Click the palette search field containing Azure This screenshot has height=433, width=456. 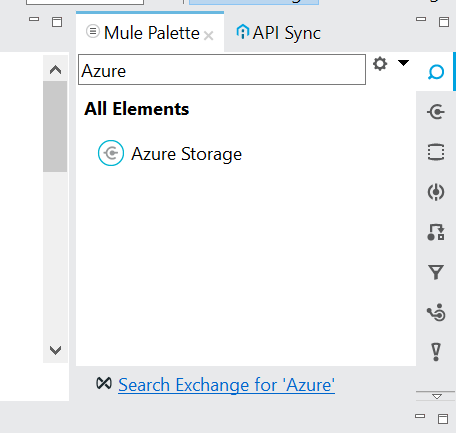(222, 70)
